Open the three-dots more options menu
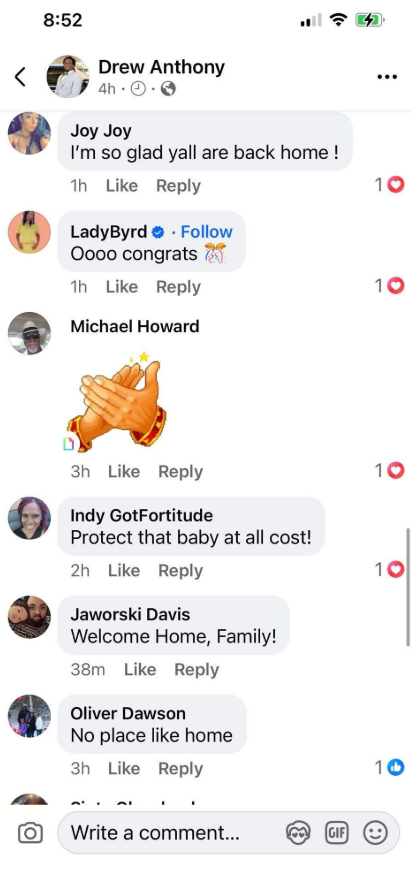411x877 pixels. point(387,77)
